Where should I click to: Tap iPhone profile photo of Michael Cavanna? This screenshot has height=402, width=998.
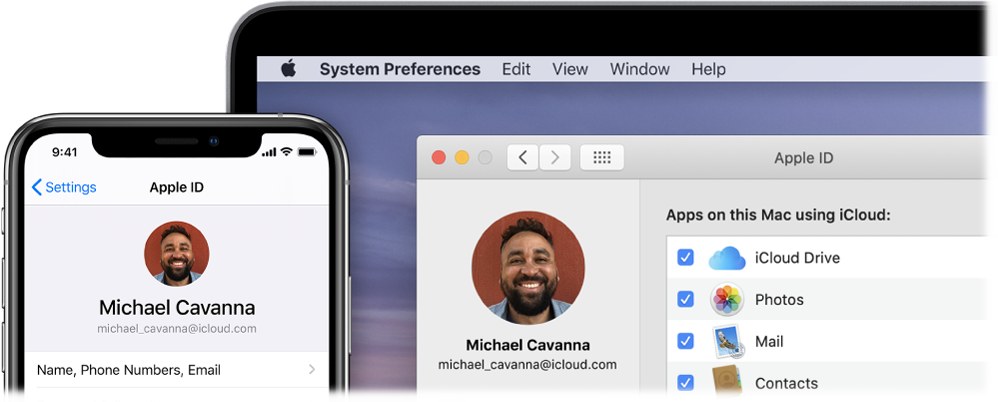[176, 253]
